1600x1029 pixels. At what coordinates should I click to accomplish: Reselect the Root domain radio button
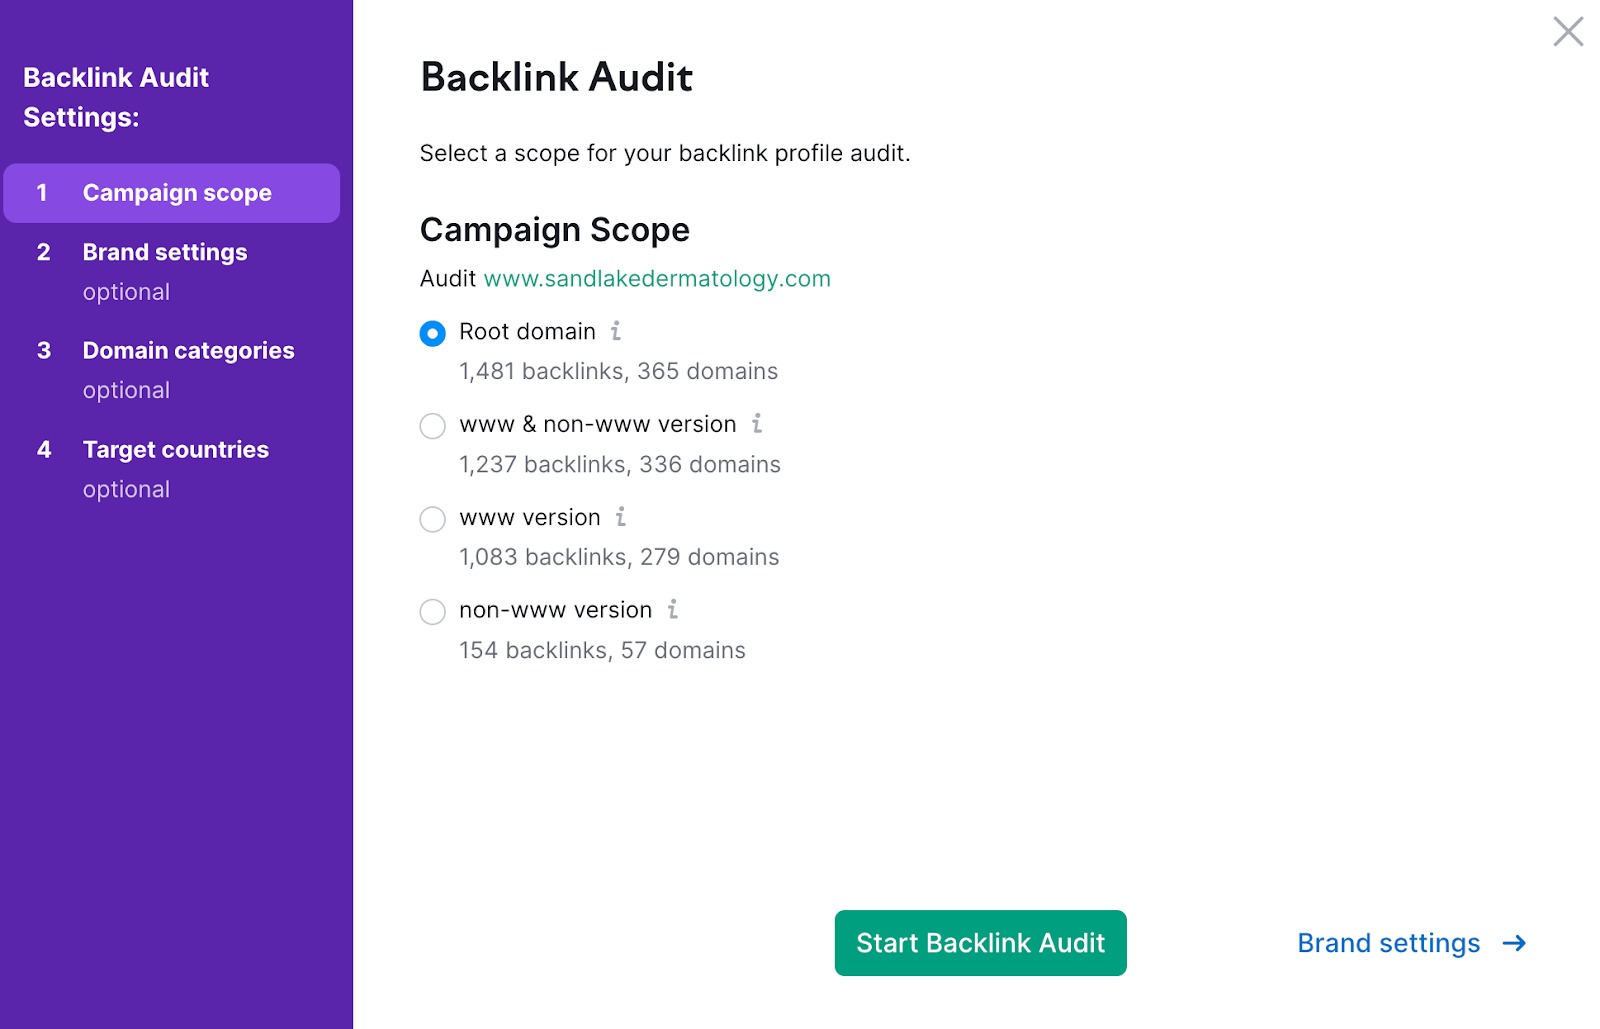coord(432,333)
